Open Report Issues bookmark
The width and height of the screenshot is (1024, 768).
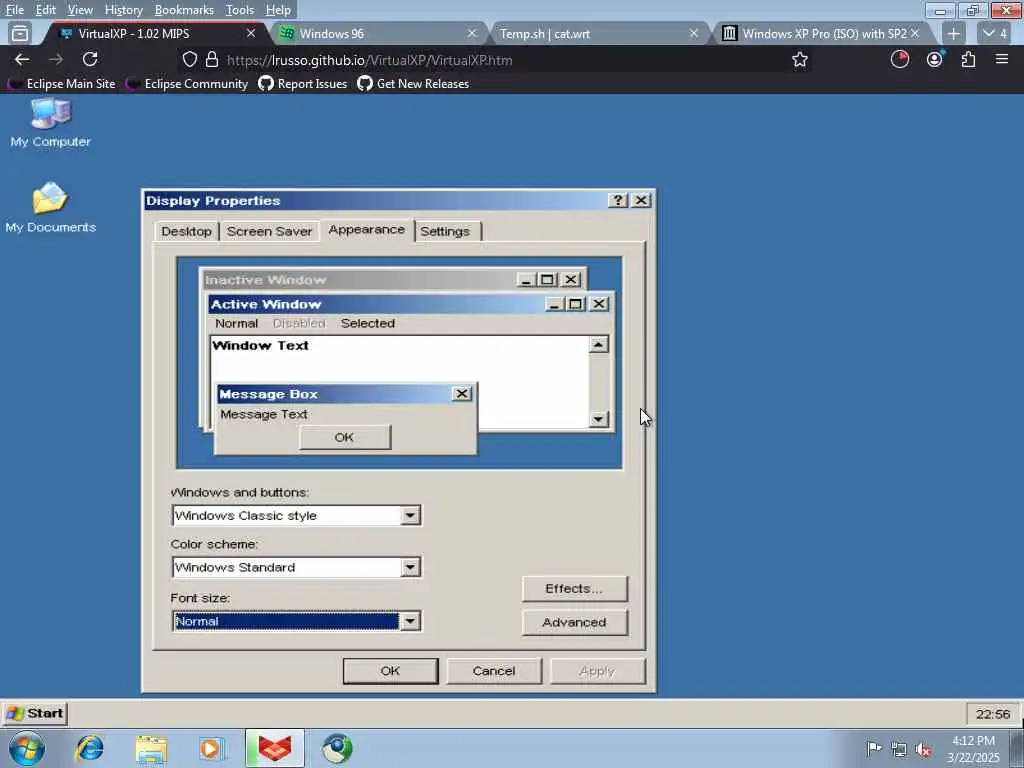click(x=303, y=84)
